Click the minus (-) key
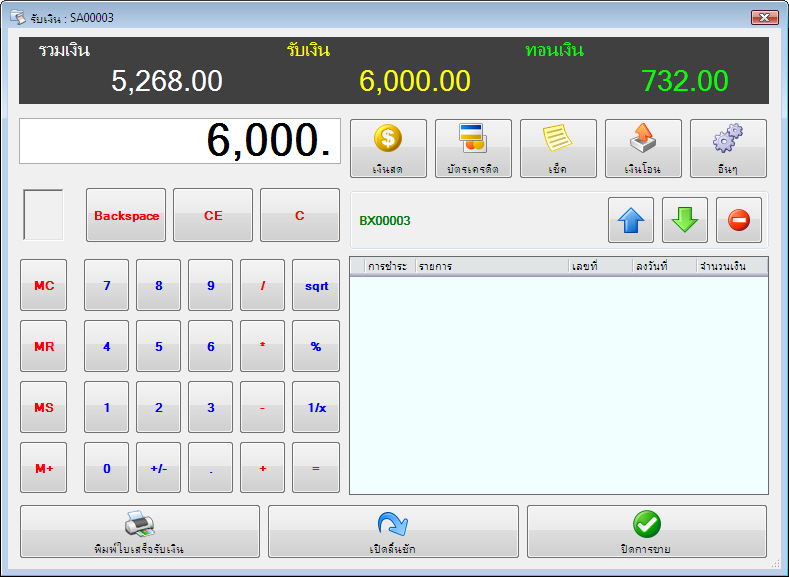Screen dimensions: 789x577 tap(262, 407)
